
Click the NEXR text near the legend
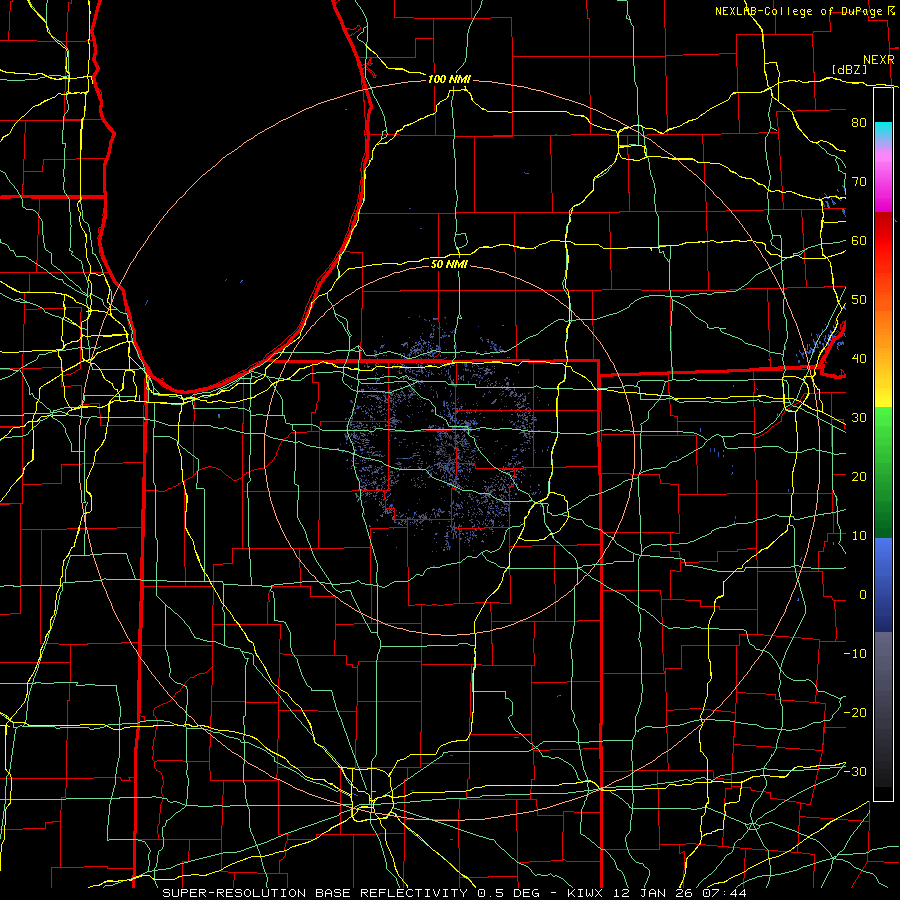coord(878,60)
